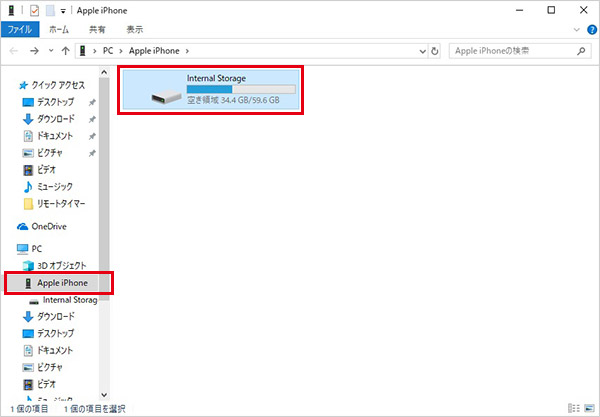Click the Forward navigation arrow
Image resolution: width=600 pixels, height=417 pixels.
point(34,51)
